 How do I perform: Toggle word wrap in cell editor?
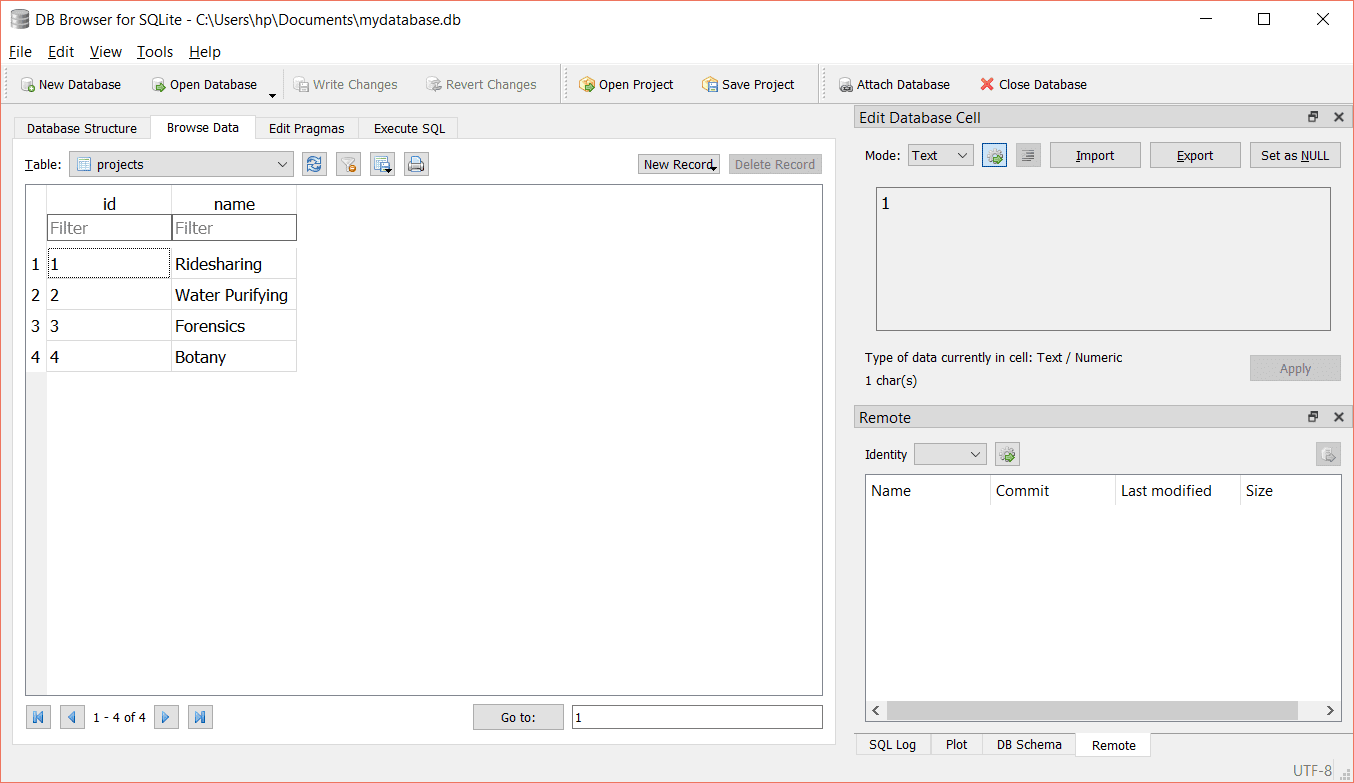tap(1028, 154)
